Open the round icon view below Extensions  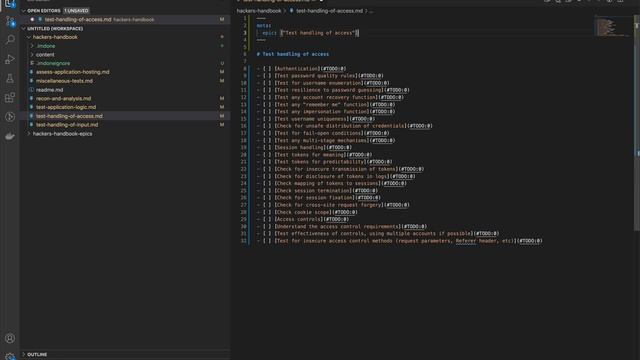tap(10, 117)
